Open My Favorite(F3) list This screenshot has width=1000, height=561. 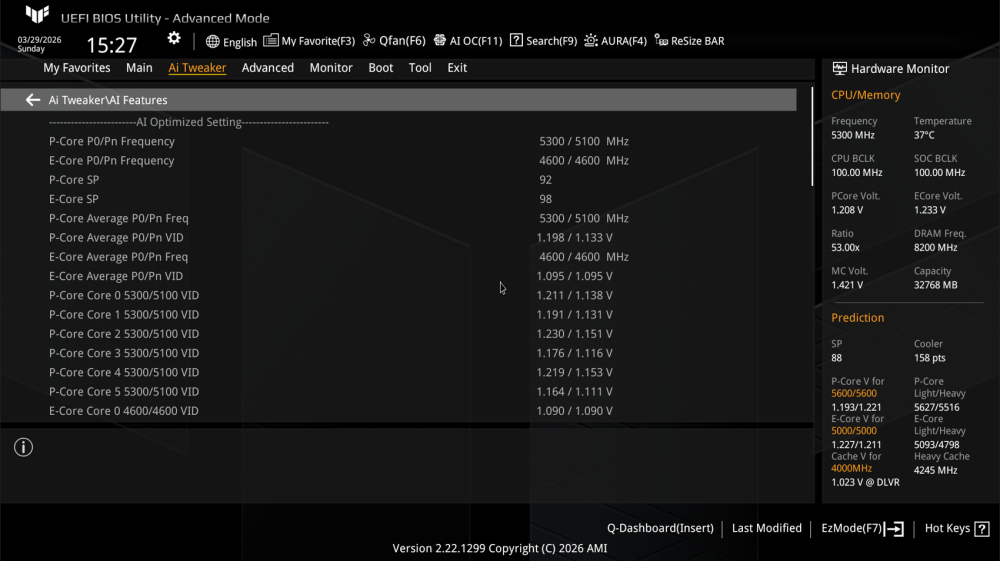(x=309, y=41)
